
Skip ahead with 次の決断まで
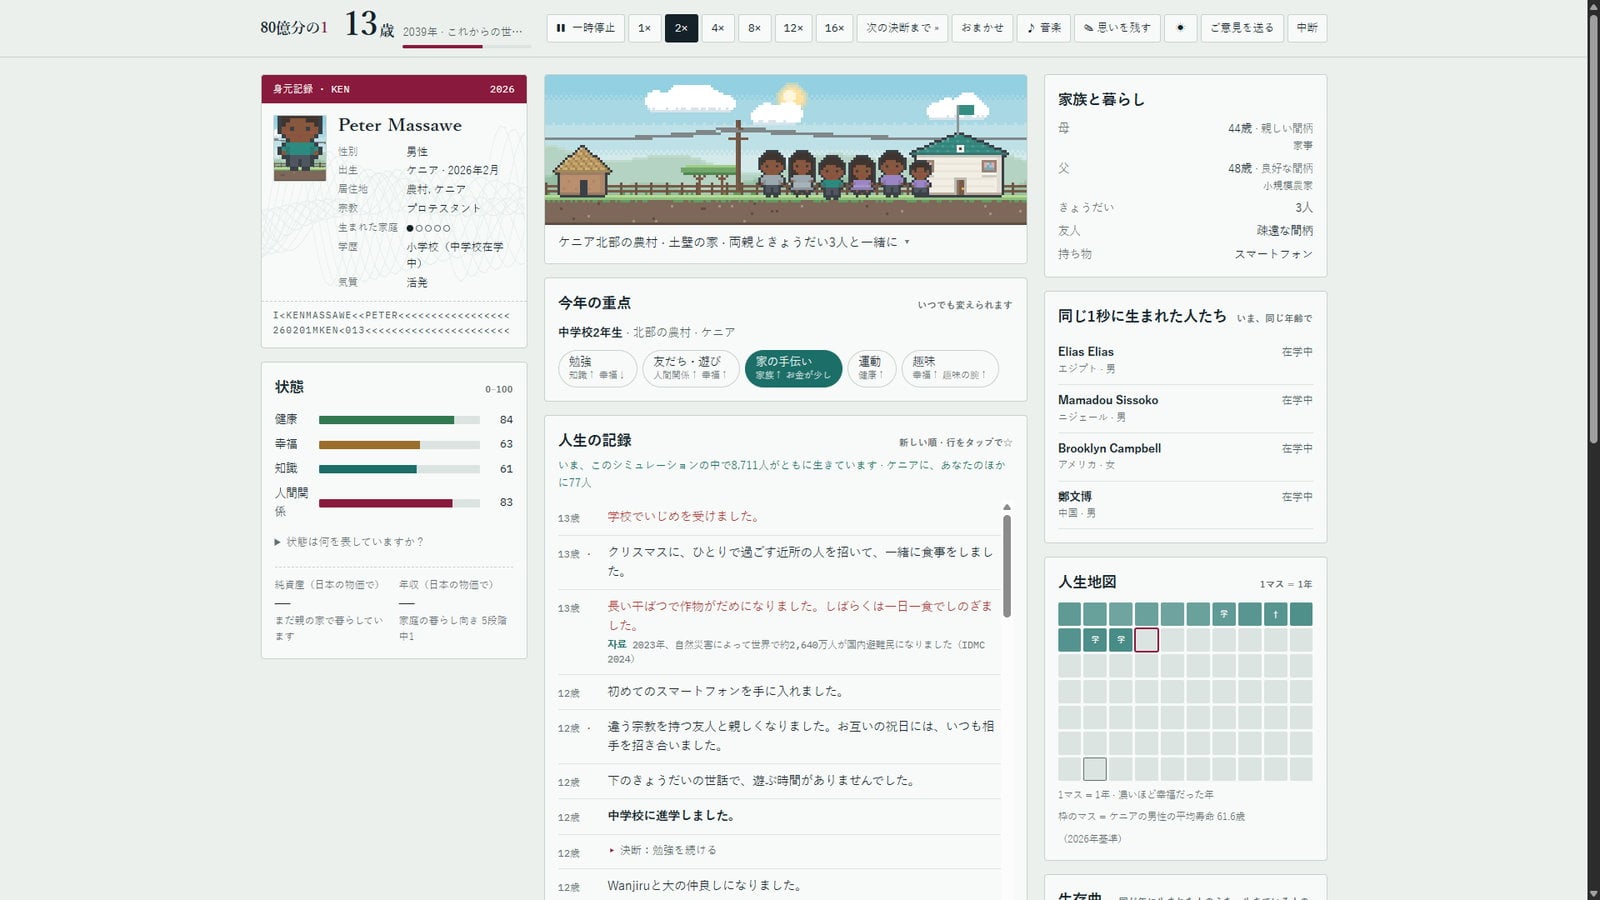coord(902,28)
